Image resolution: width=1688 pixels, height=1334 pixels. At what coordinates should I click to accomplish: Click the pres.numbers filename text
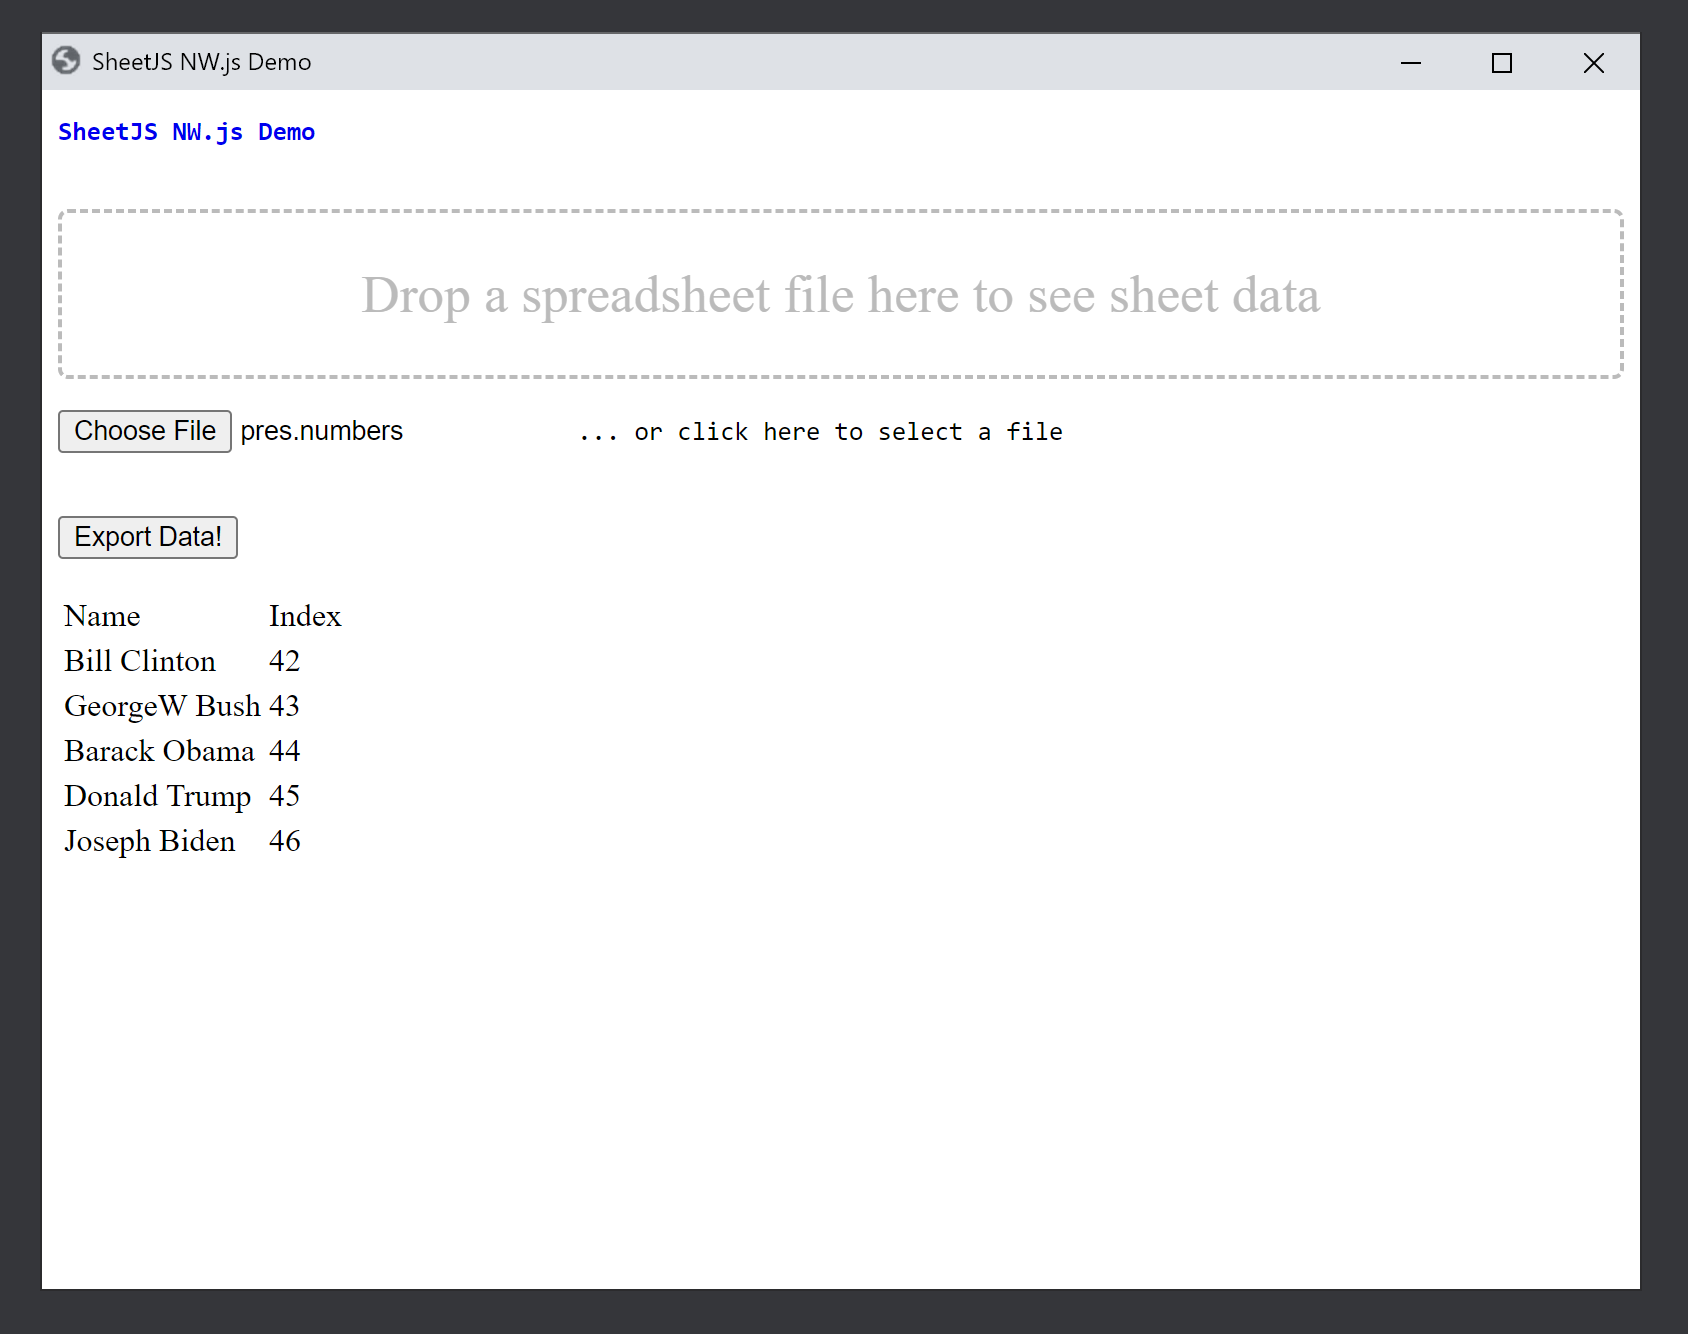click(321, 431)
